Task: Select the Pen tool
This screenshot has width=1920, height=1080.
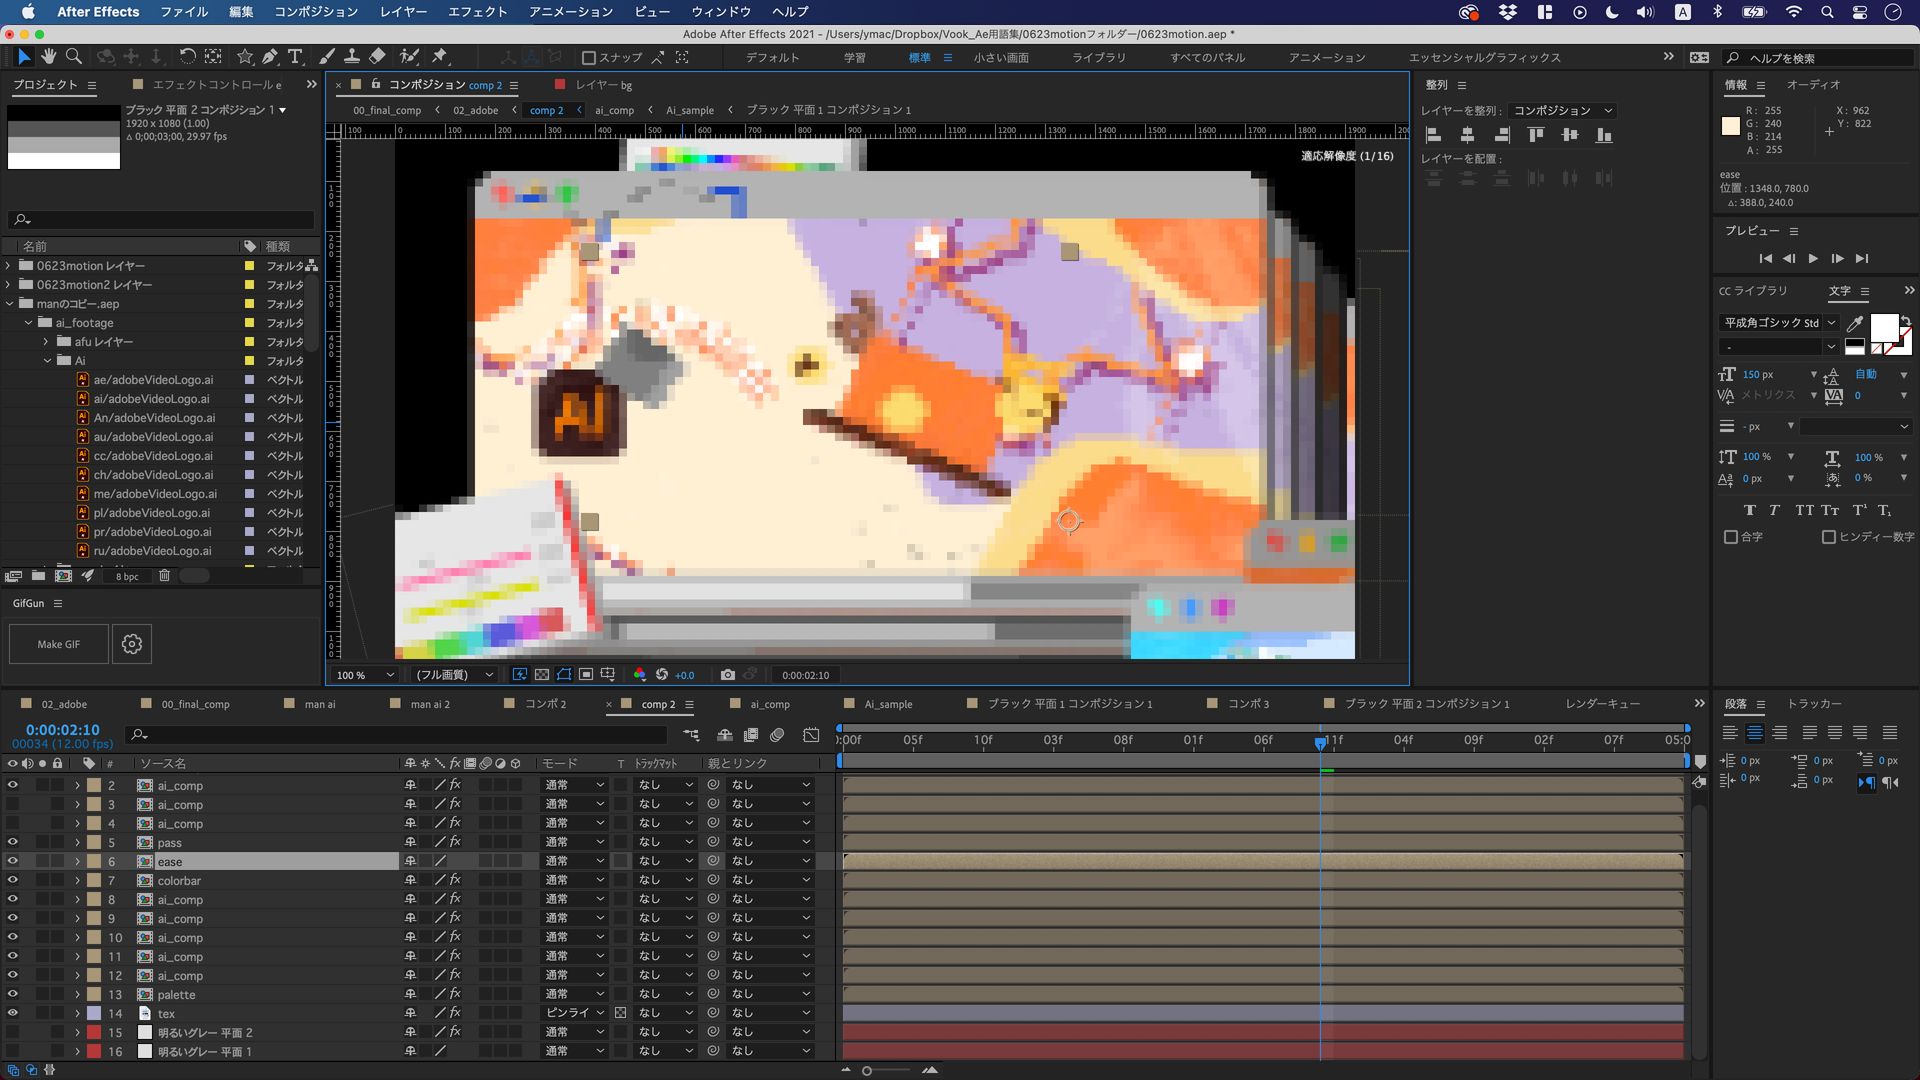Action: (270, 57)
